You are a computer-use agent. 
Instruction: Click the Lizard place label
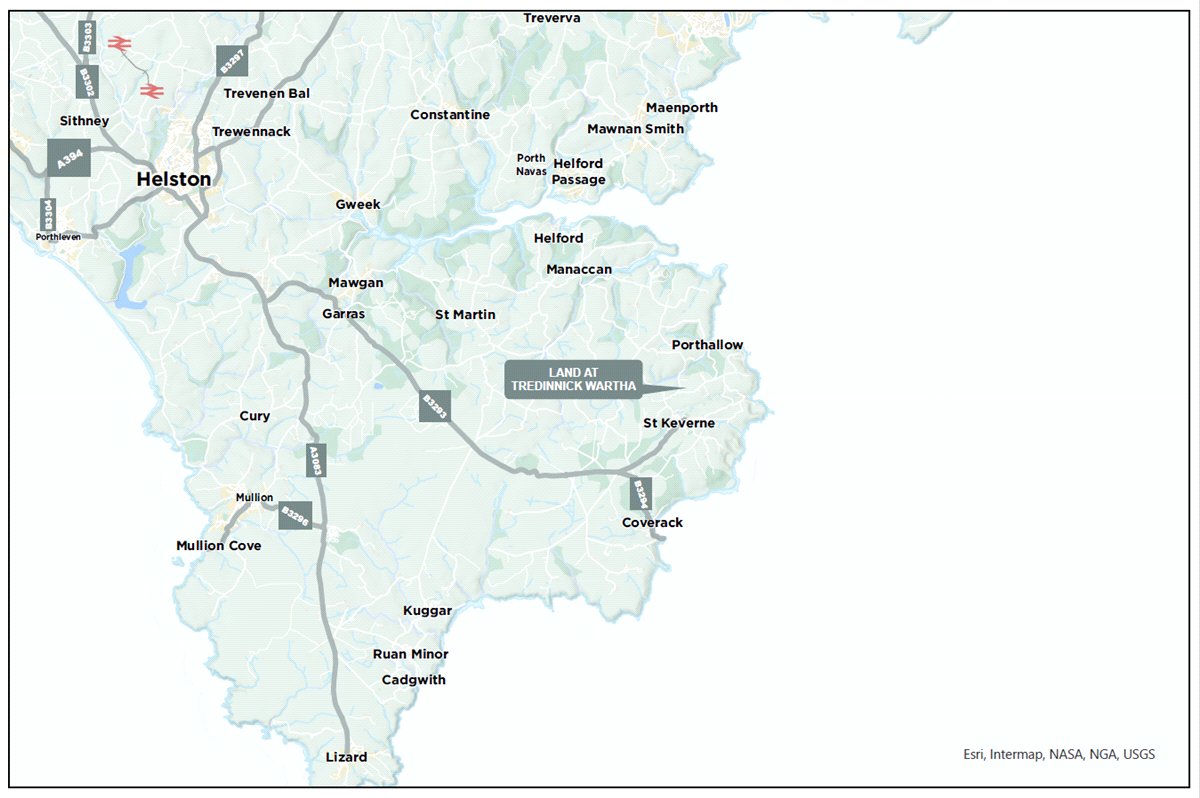click(x=346, y=757)
